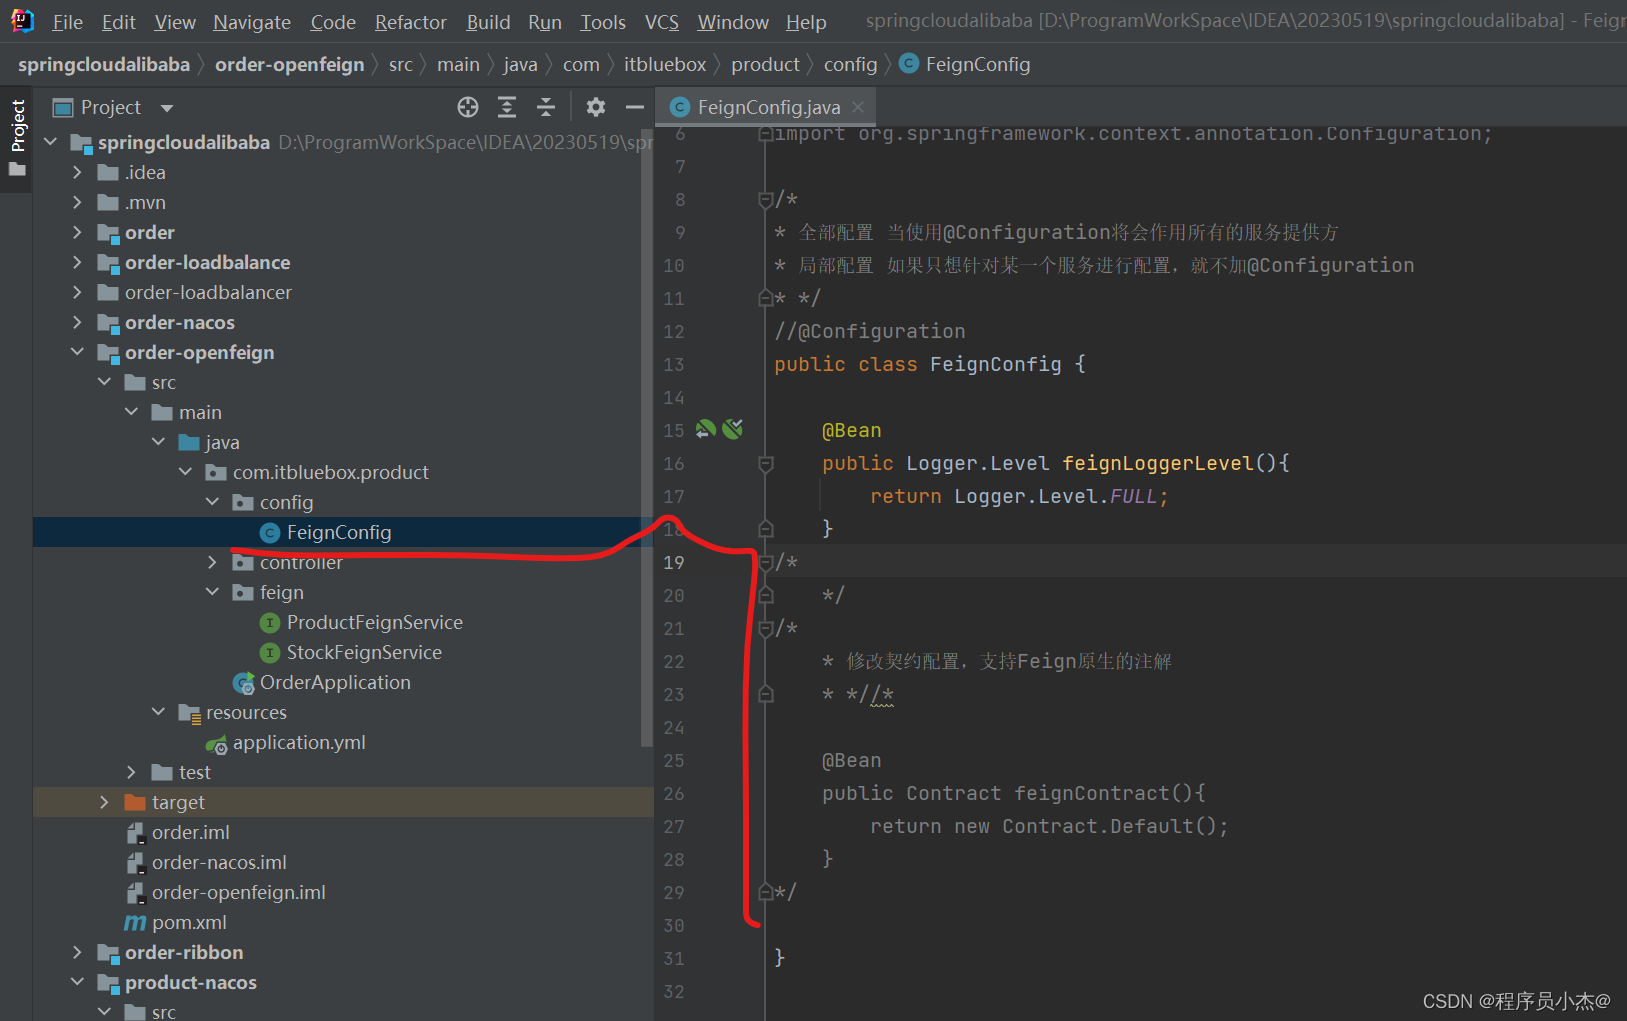Image resolution: width=1627 pixels, height=1021 pixels.
Task: Click the second Spring gutter icon on line 15
Action: click(733, 429)
